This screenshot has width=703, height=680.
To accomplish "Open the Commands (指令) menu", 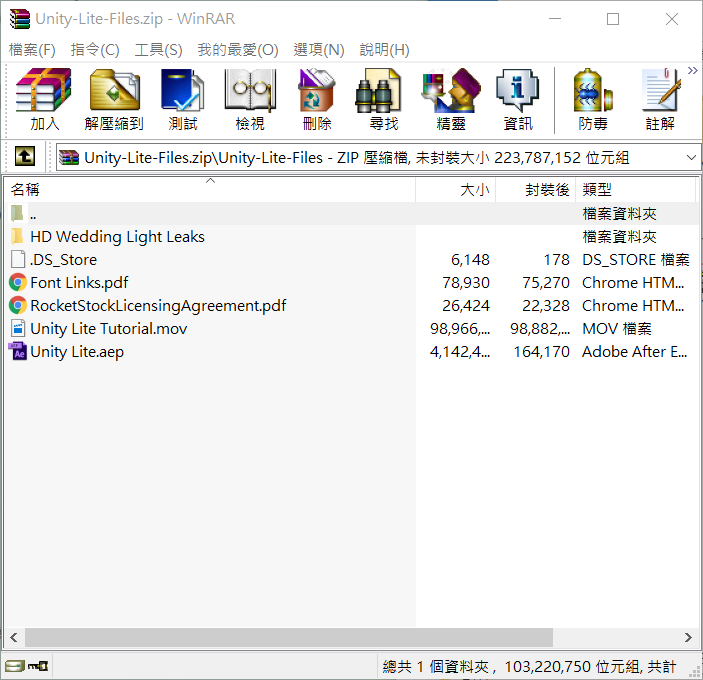I will point(95,50).
